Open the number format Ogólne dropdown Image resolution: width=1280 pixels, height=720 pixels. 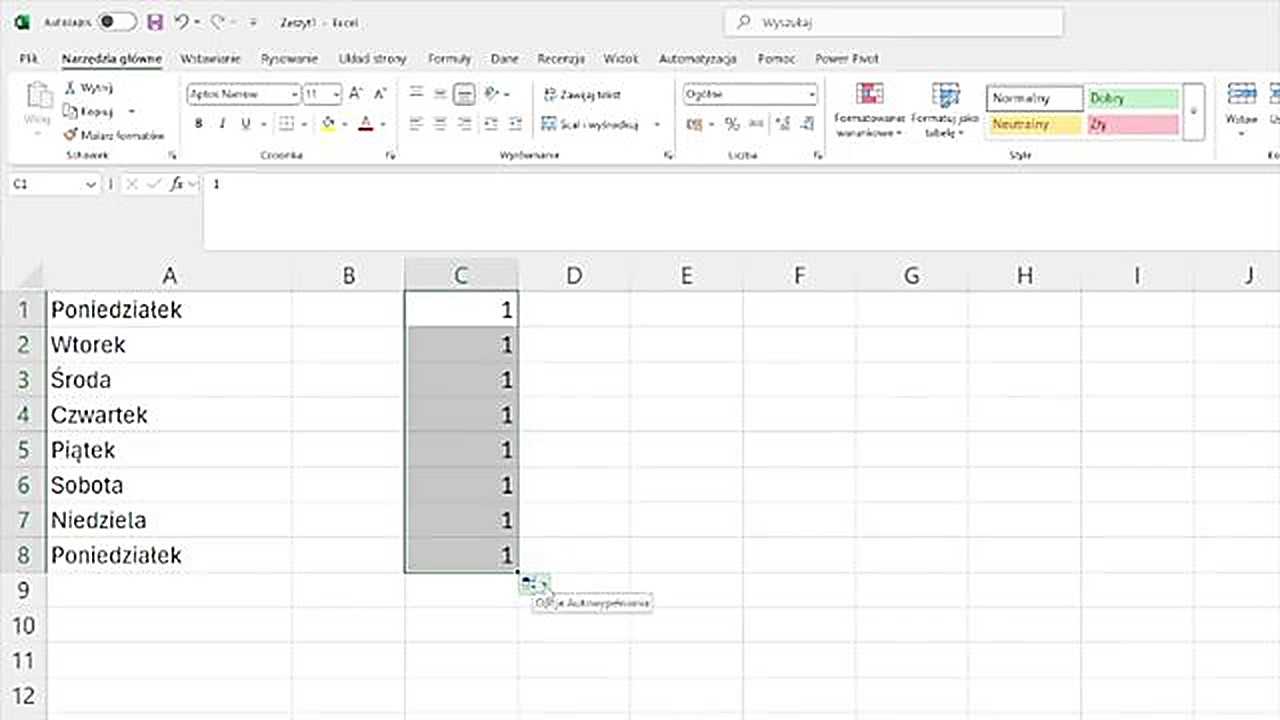[x=811, y=94]
